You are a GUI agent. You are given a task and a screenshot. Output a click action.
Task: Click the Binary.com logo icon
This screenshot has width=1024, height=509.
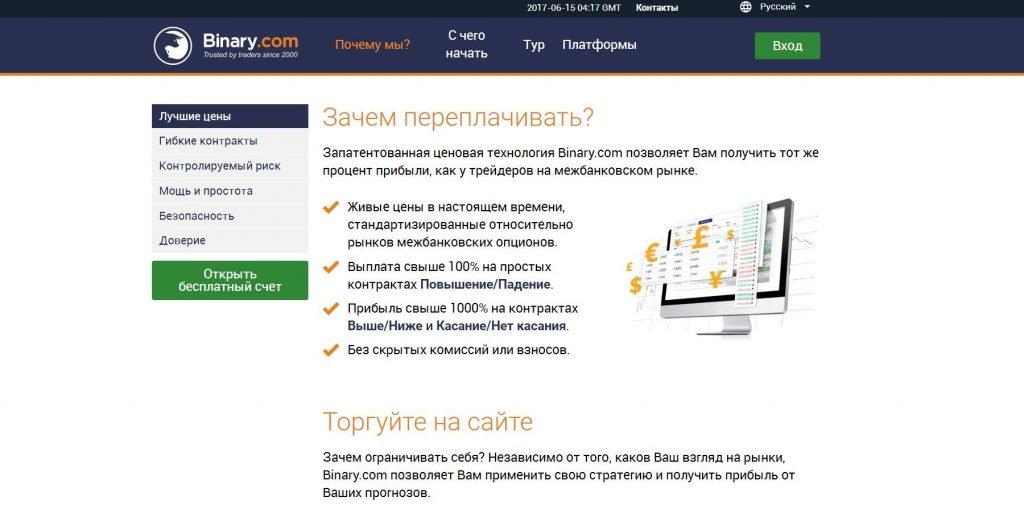(x=172, y=46)
